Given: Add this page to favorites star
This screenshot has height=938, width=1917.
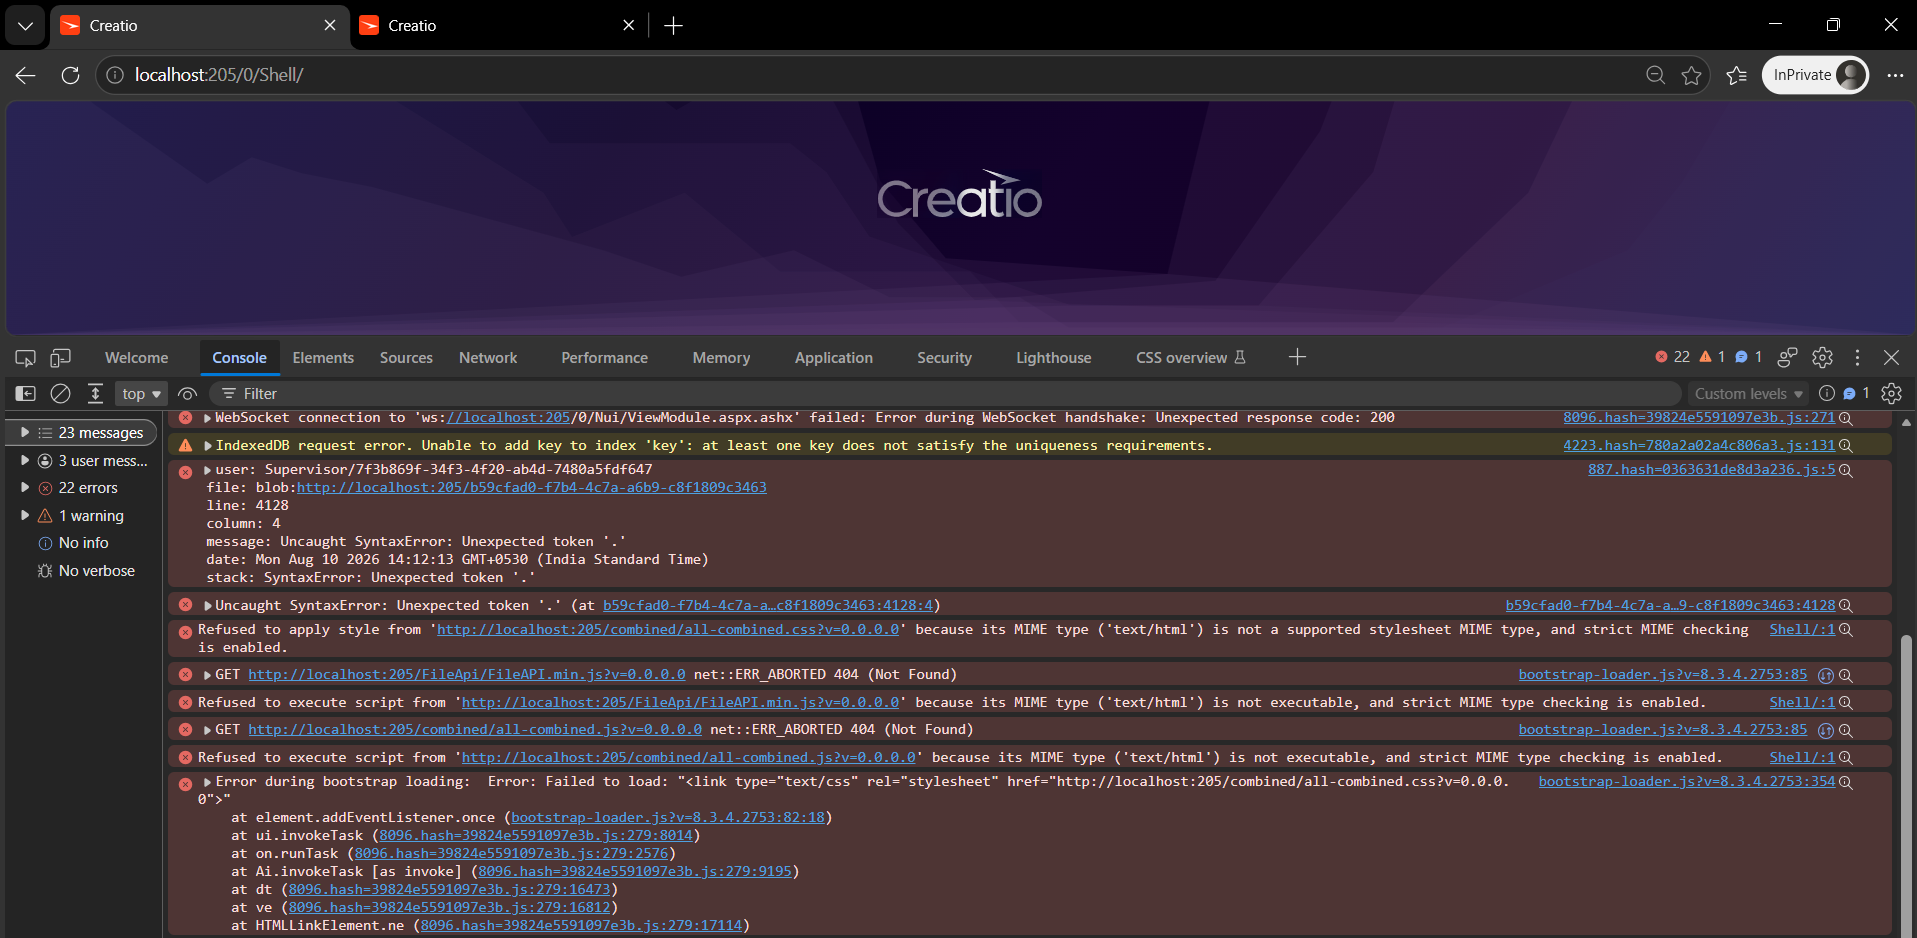Looking at the screenshot, I should 1691,75.
